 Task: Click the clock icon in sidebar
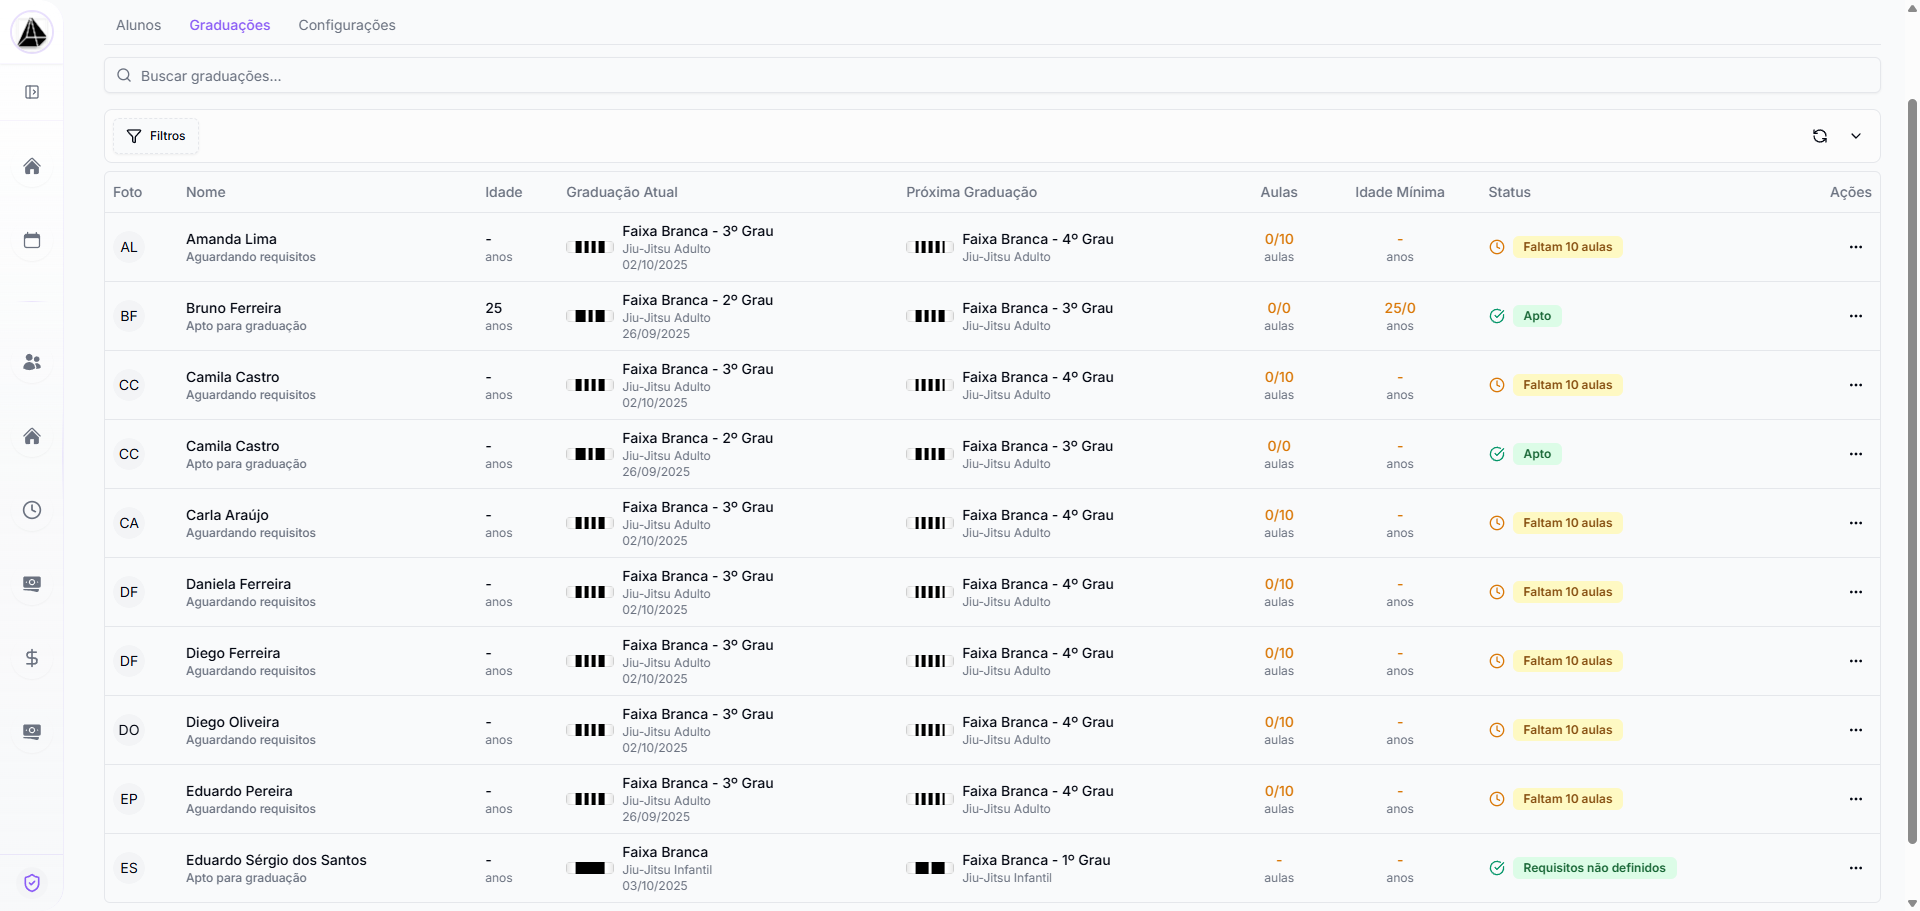pos(32,510)
